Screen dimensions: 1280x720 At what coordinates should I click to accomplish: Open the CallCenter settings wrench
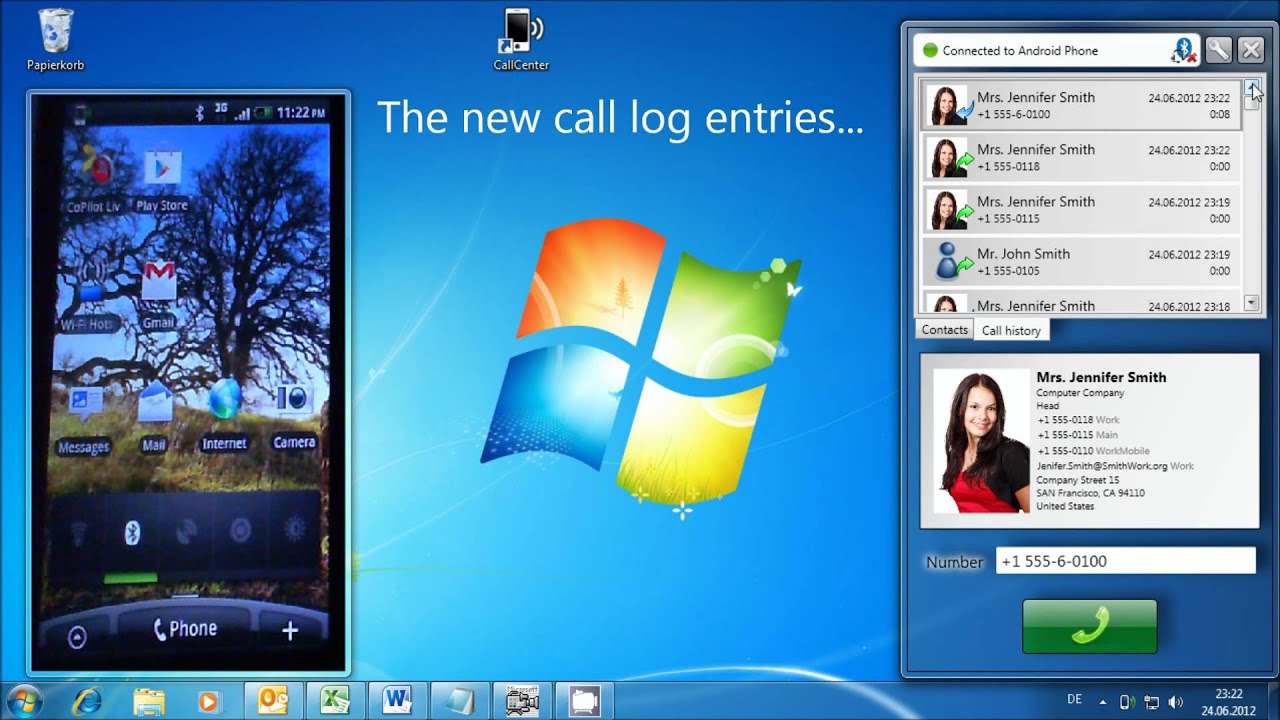pyautogui.click(x=1218, y=50)
